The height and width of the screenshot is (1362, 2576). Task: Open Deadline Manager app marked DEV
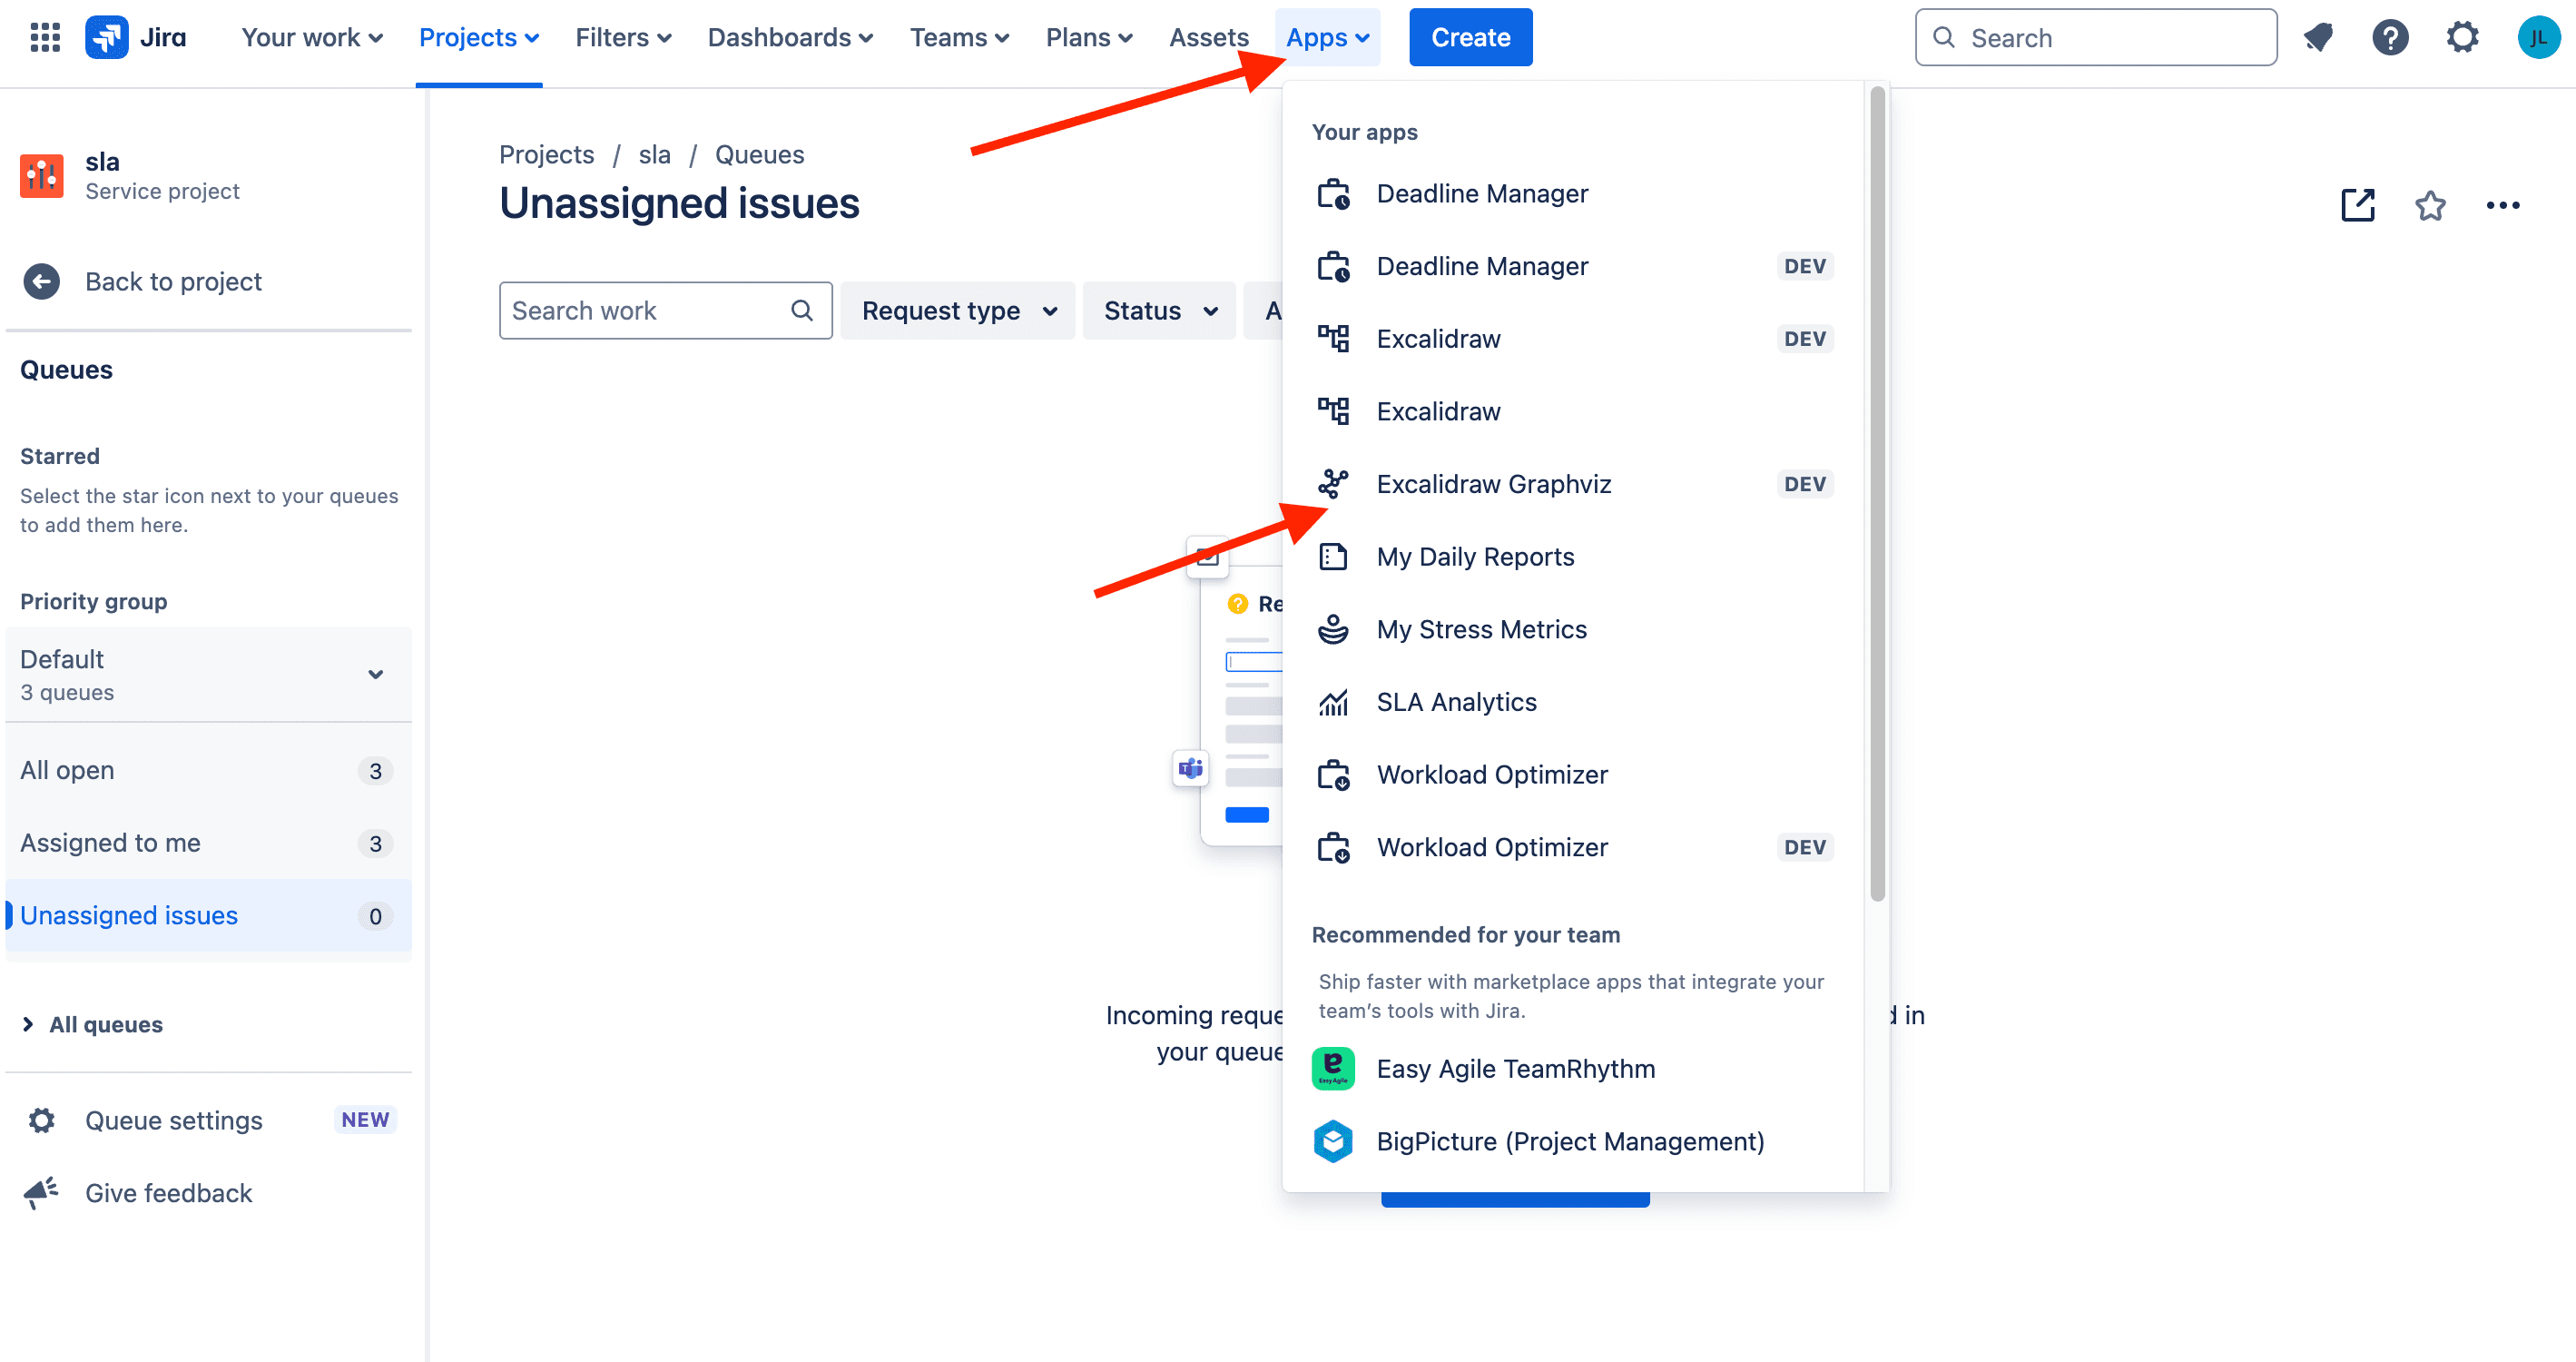pyautogui.click(x=1573, y=266)
